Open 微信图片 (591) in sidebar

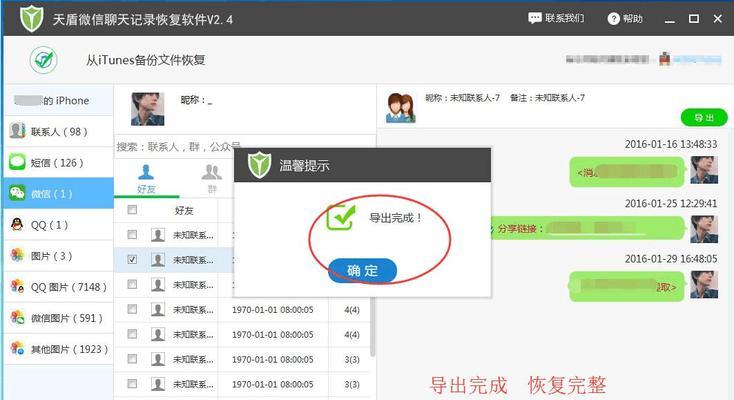pos(59,318)
